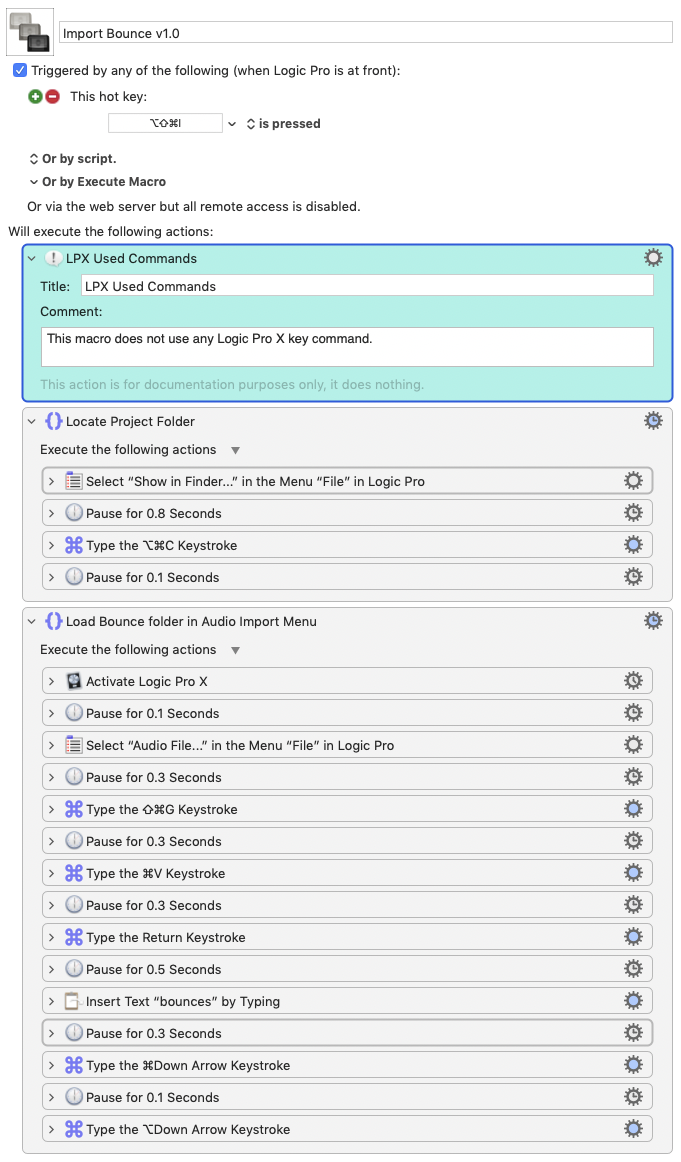The width and height of the screenshot is (681, 1162).
Task: Collapse the LPX Used Commands comment action
Action: (x=32, y=259)
